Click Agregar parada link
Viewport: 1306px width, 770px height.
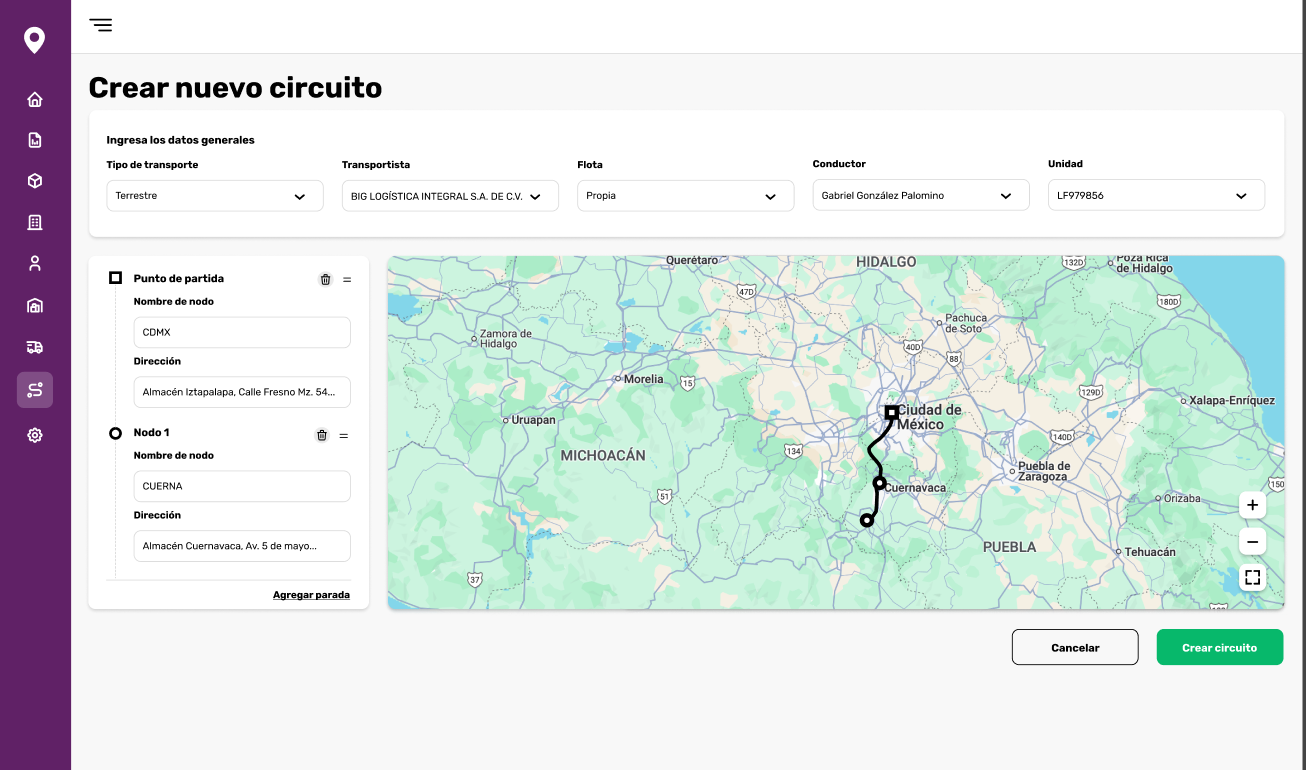pos(311,595)
